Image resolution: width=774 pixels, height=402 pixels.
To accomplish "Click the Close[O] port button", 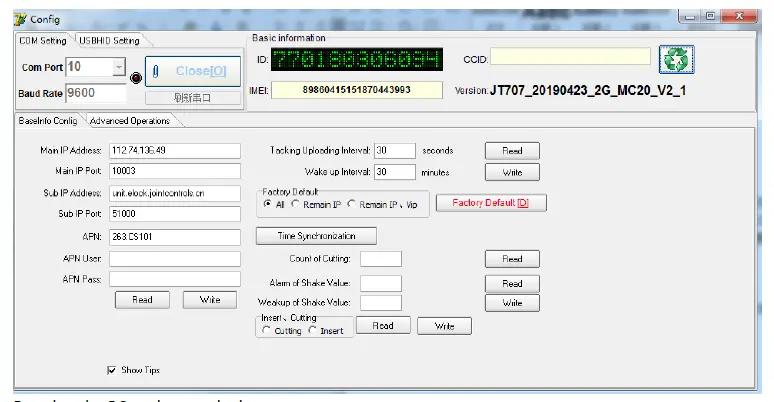I will (193, 71).
